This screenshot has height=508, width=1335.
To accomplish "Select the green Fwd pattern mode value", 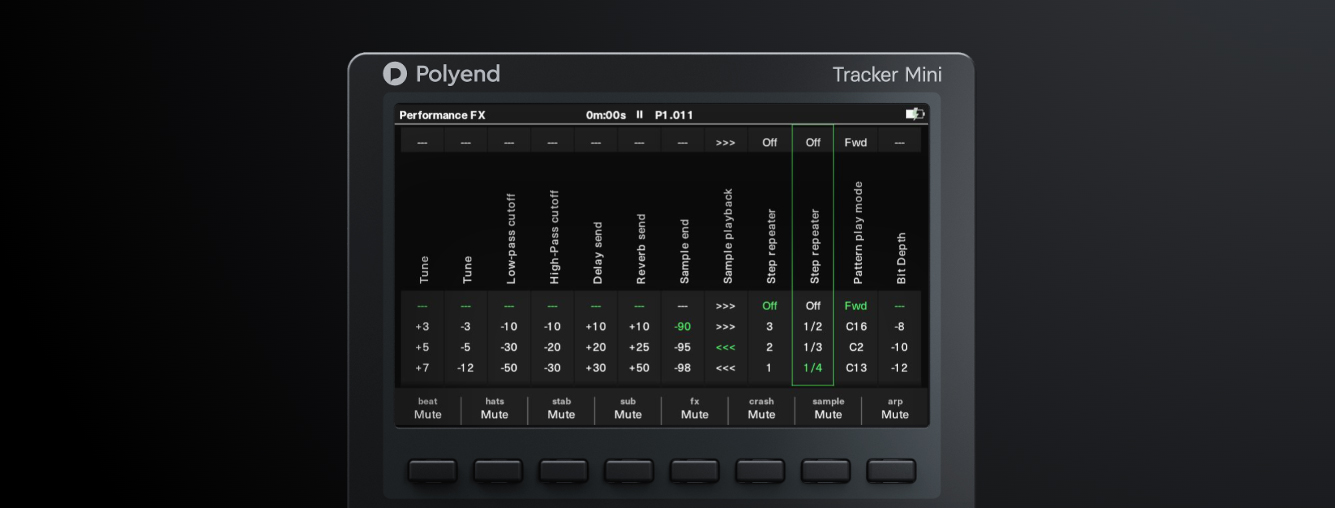I will point(856,306).
